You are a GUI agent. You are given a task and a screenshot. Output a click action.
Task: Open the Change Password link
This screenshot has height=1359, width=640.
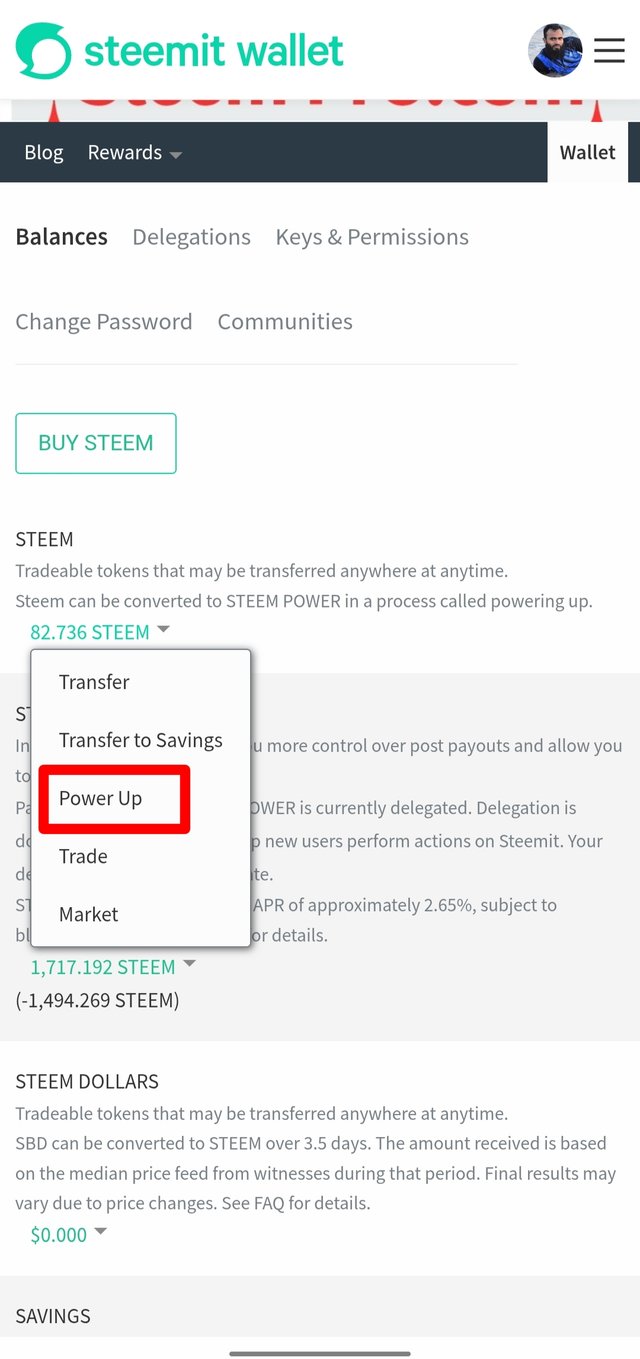tap(104, 322)
